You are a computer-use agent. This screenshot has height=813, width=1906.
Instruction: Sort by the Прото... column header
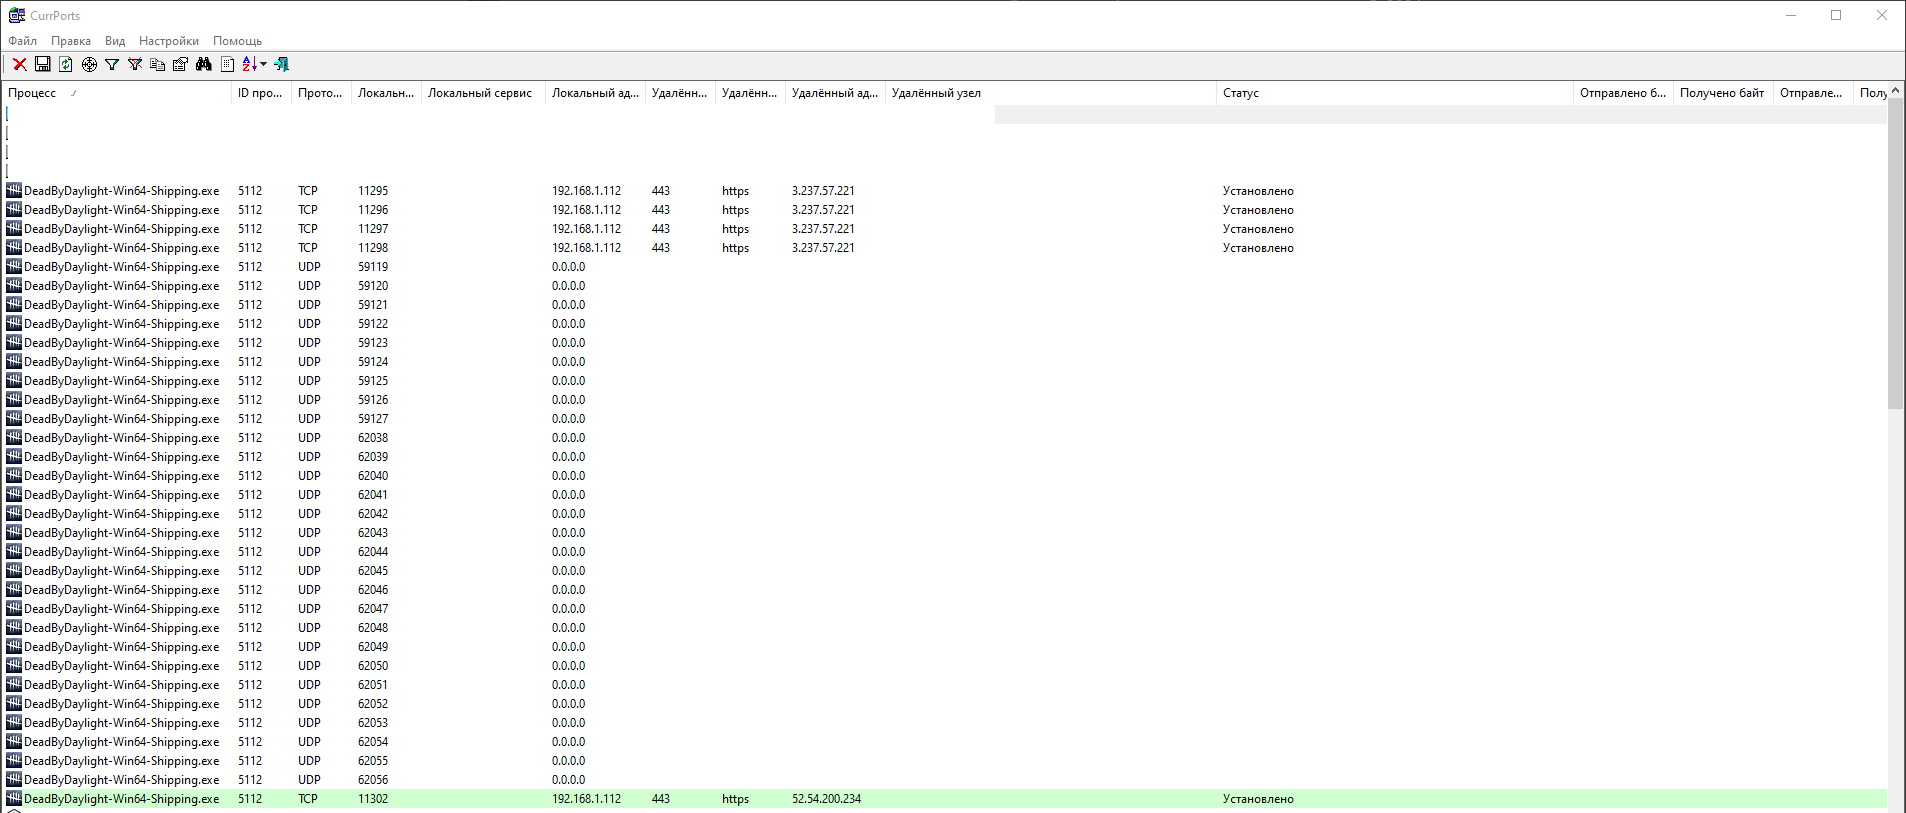[x=321, y=93]
